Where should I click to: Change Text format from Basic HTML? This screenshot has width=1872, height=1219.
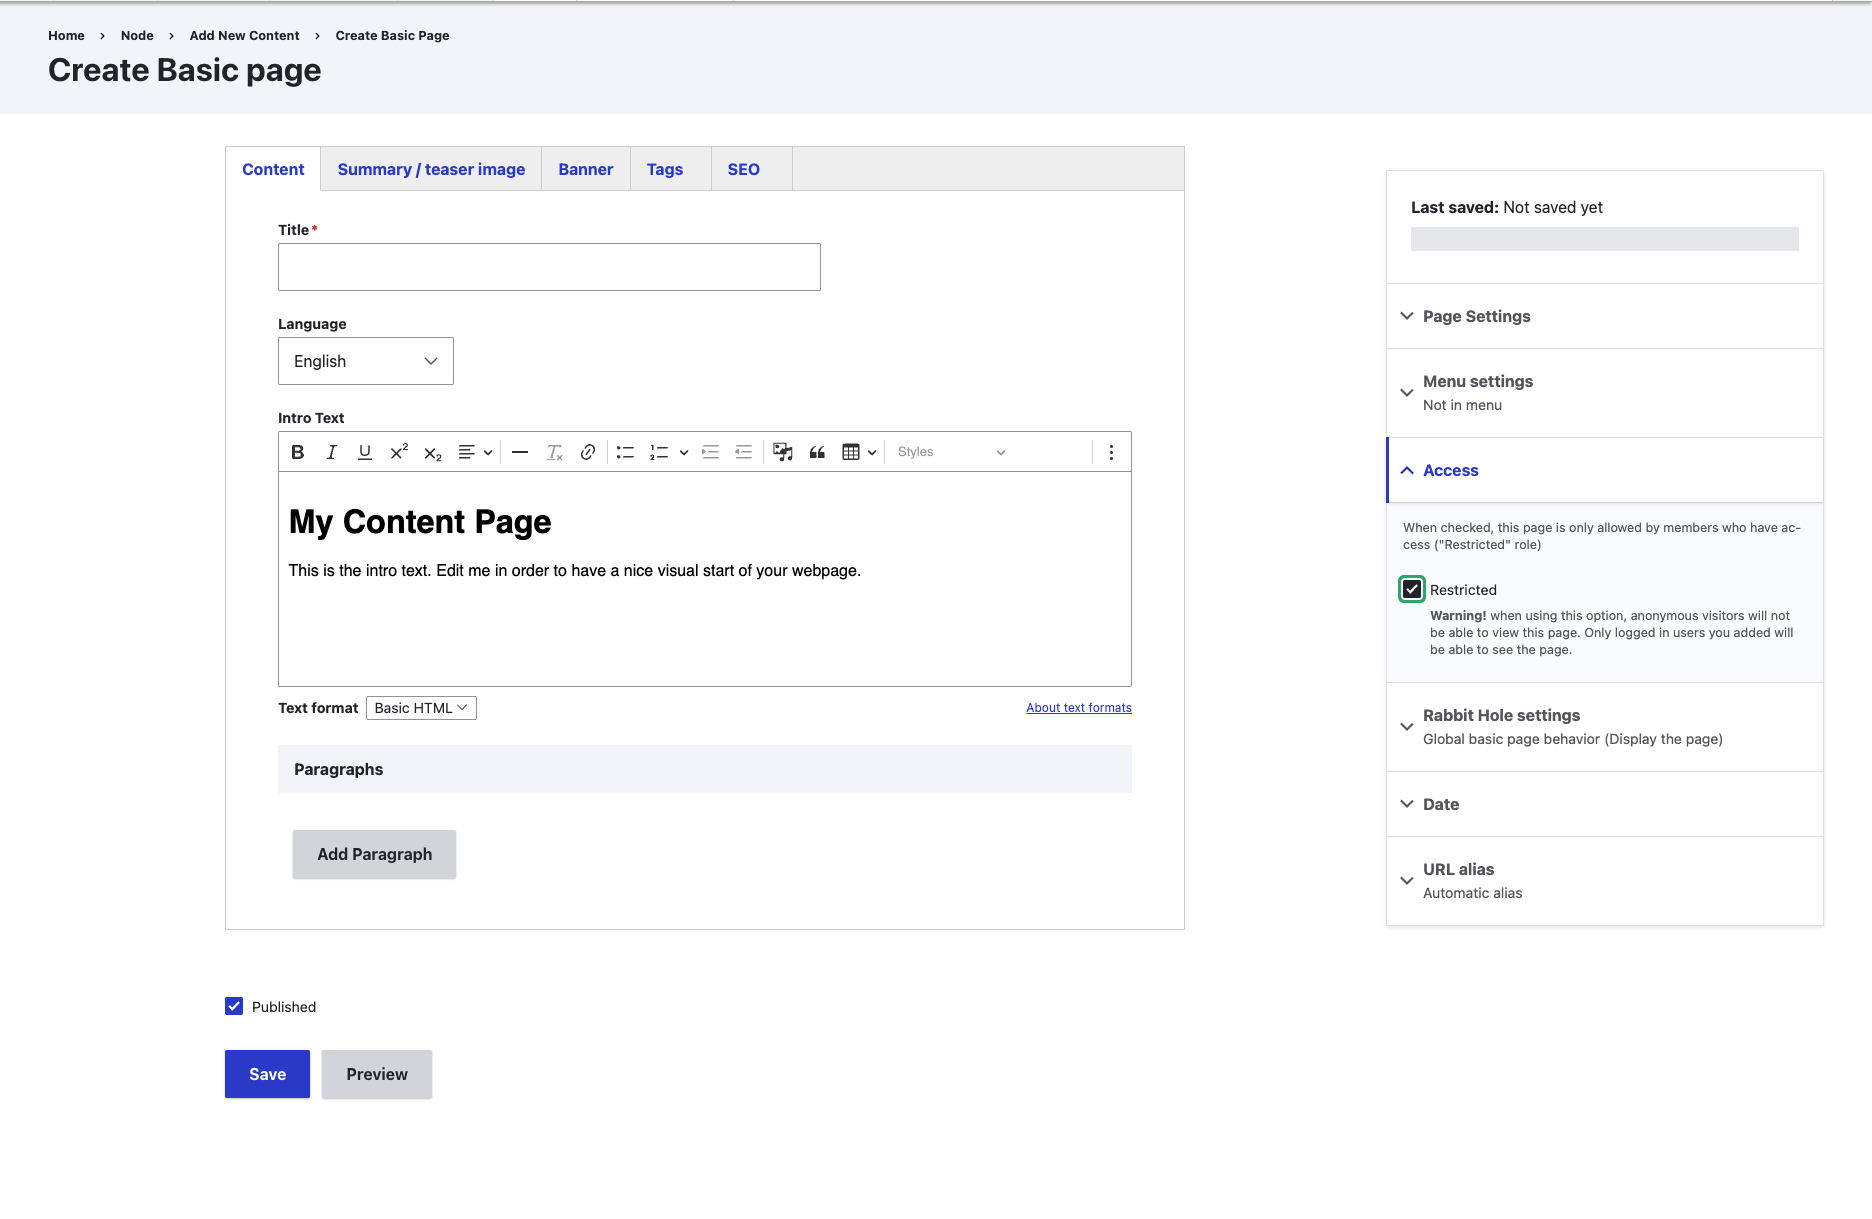point(421,708)
